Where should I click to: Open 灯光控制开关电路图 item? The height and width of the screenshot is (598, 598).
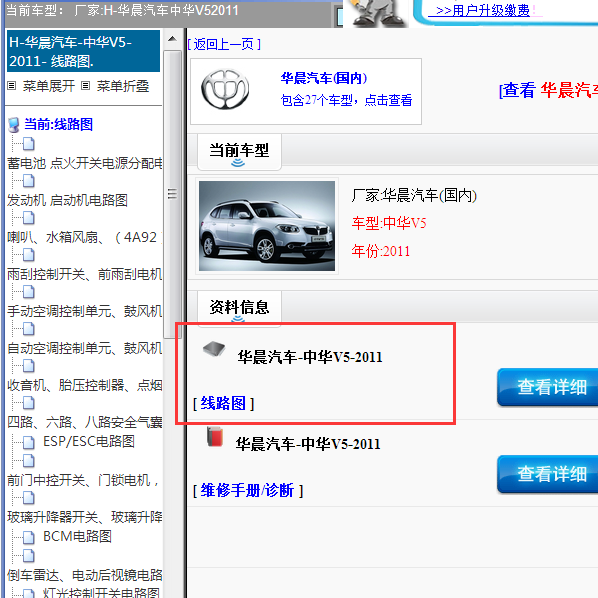click(101, 592)
